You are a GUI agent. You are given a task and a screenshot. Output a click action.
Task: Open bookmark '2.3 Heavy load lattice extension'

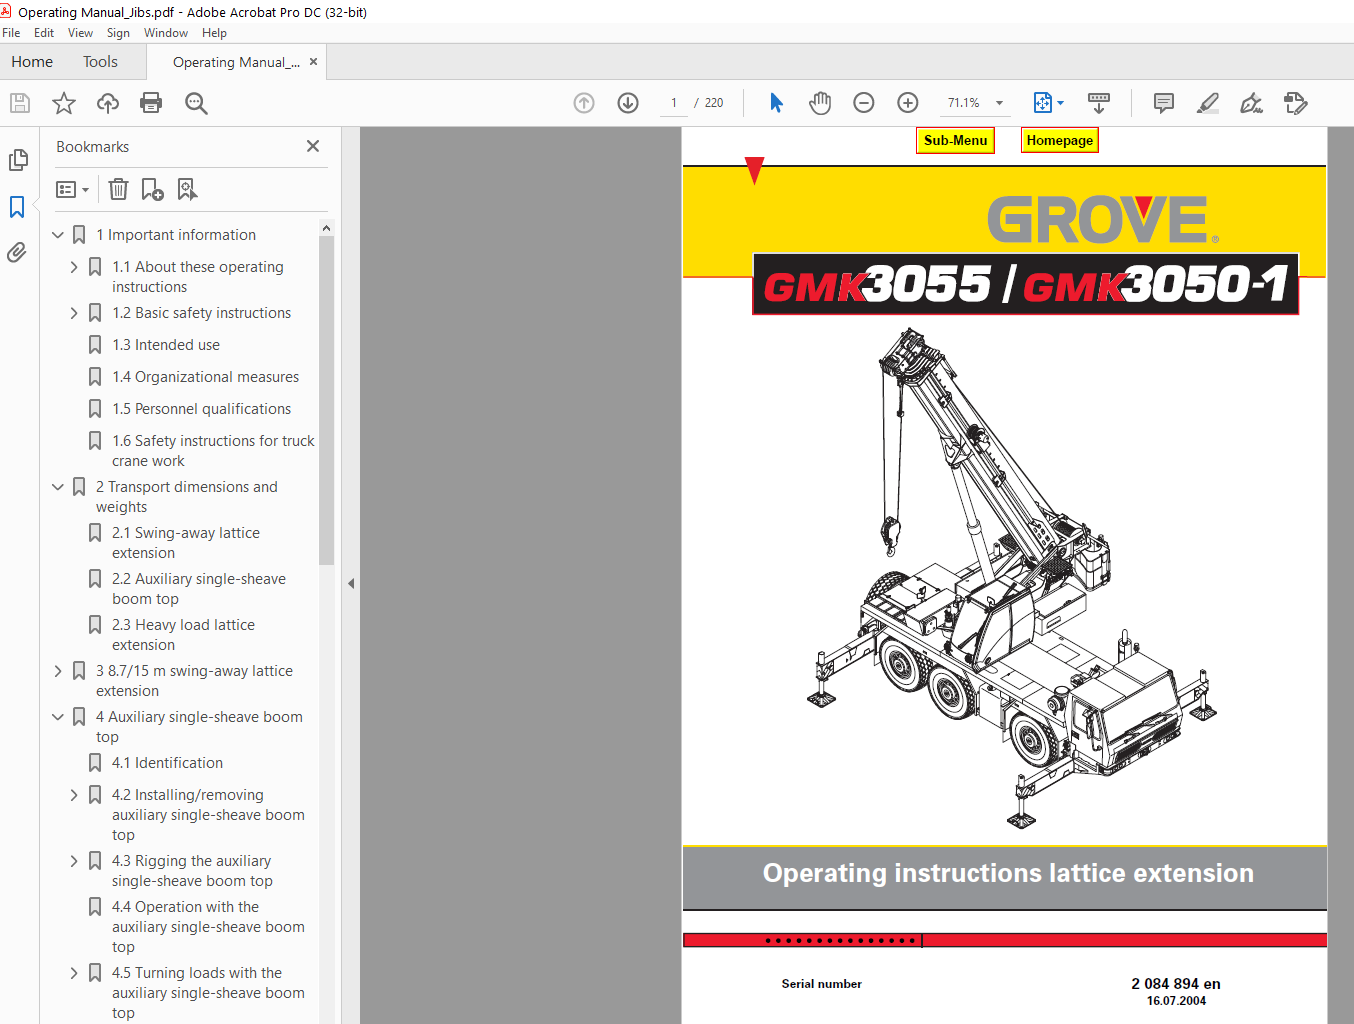coord(183,635)
